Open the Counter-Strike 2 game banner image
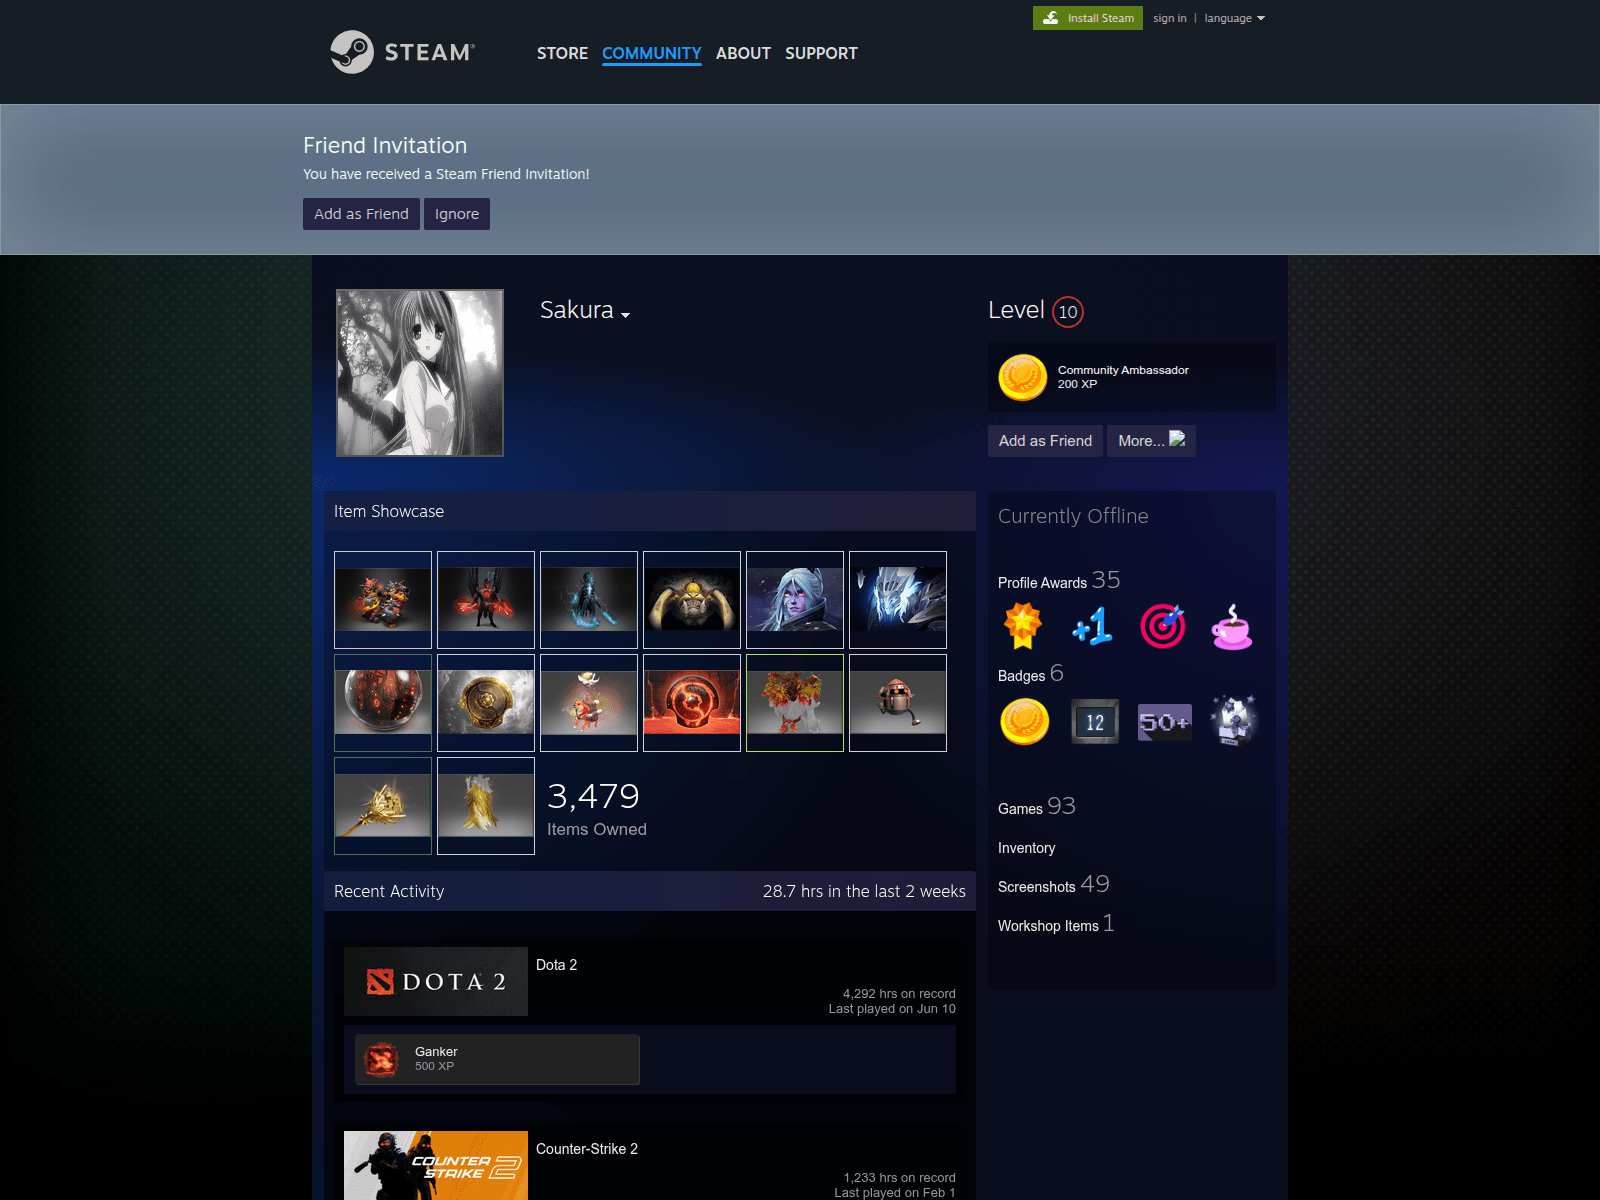 [x=436, y=1165]
